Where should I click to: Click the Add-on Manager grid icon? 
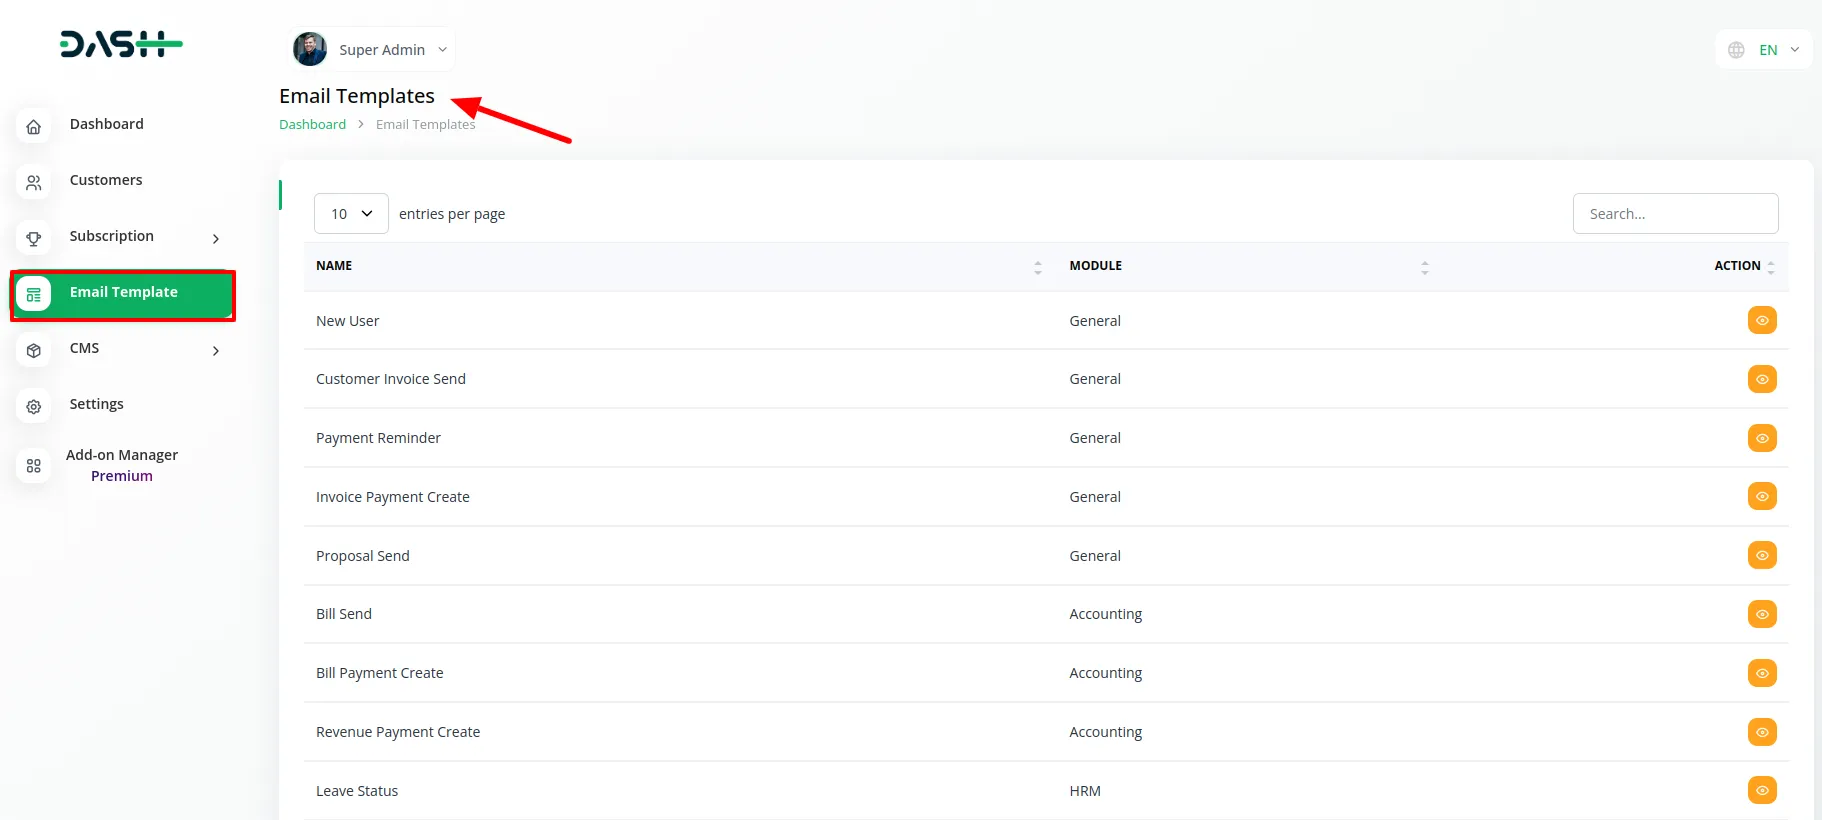pos(34,466)
